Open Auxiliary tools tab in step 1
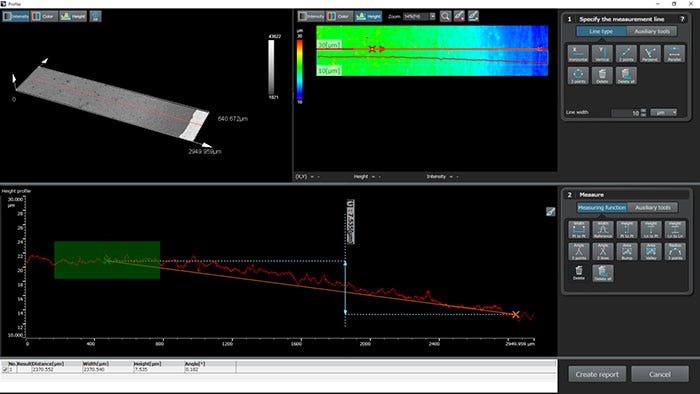This screenshot has width=700, height=394. pos(652,31)
